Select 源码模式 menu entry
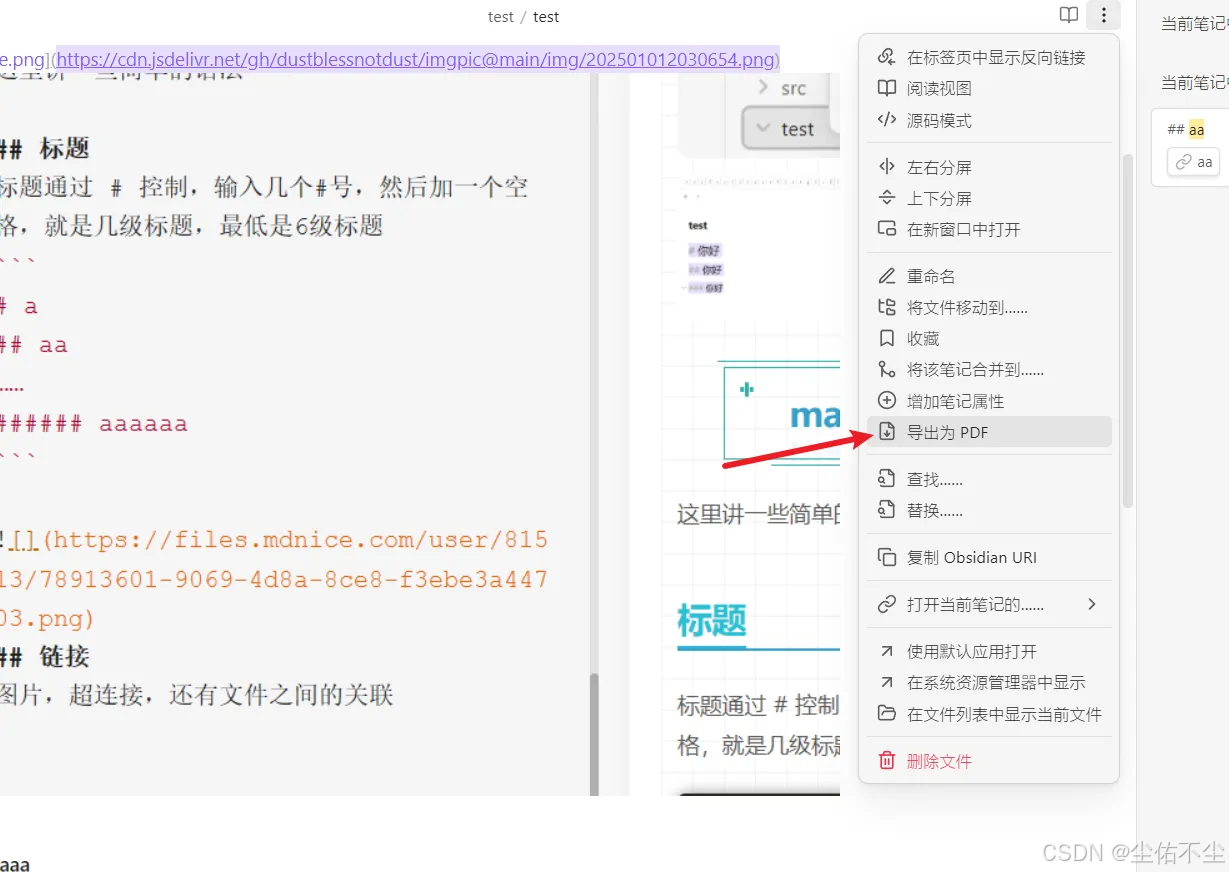Screen dimensions: 1229x872 click(989, 120)
